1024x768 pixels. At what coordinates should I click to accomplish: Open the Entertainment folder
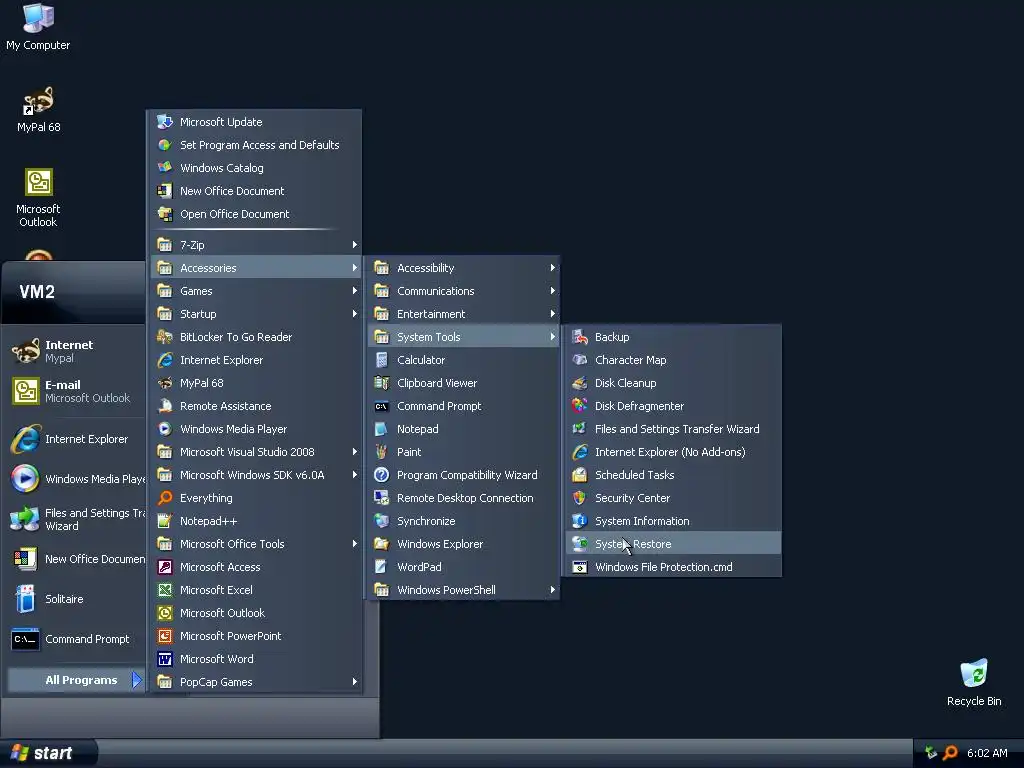click(464, 313)
